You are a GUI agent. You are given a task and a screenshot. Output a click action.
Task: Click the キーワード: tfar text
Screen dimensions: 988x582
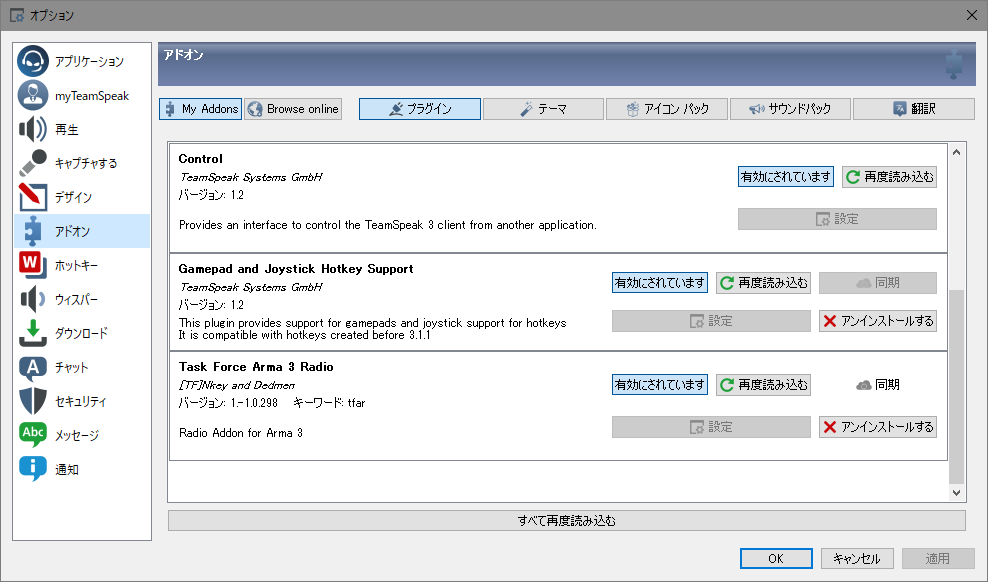coord(329,403)
